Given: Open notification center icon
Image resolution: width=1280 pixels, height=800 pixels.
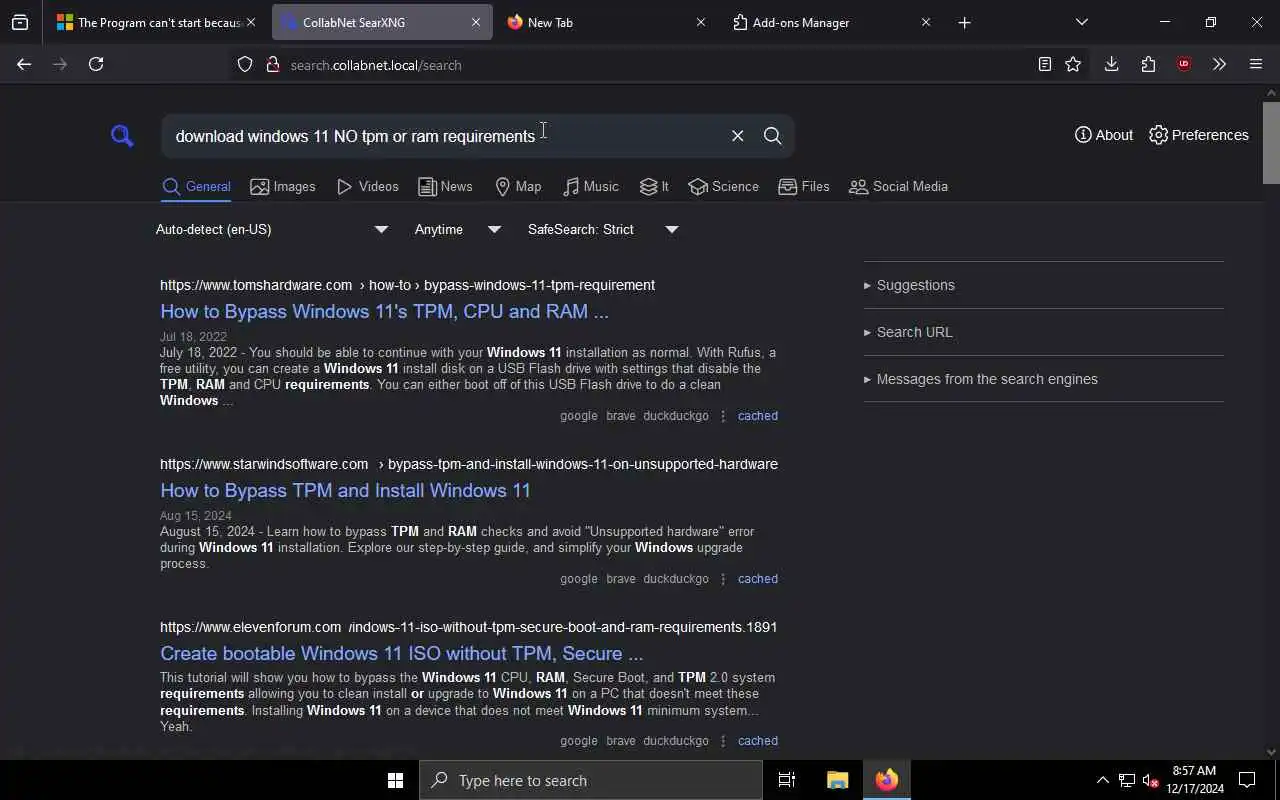Looking at the screenshot, I should tap(1247, 780).
